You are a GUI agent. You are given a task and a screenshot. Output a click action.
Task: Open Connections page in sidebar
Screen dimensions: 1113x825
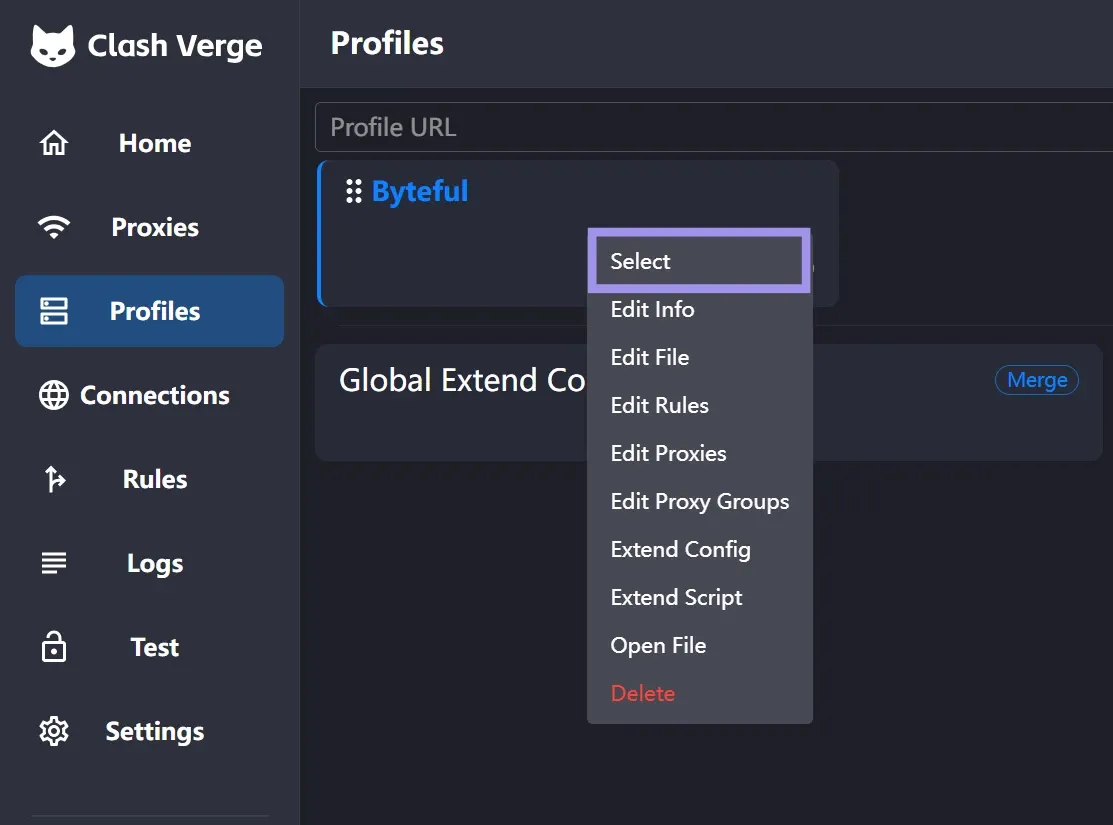(x=149, y=395)
